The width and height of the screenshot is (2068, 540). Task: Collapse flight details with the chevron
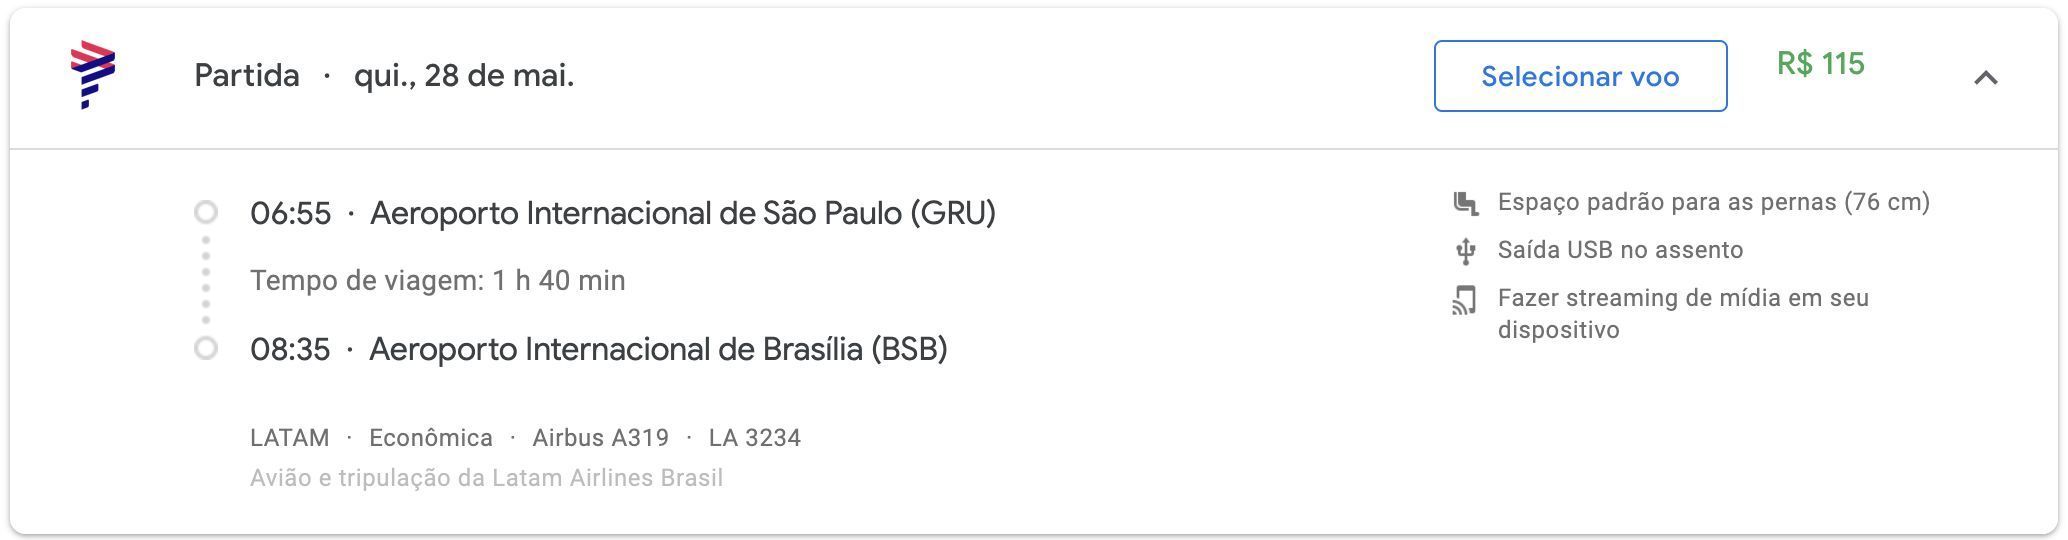[x=1986, y=77]
